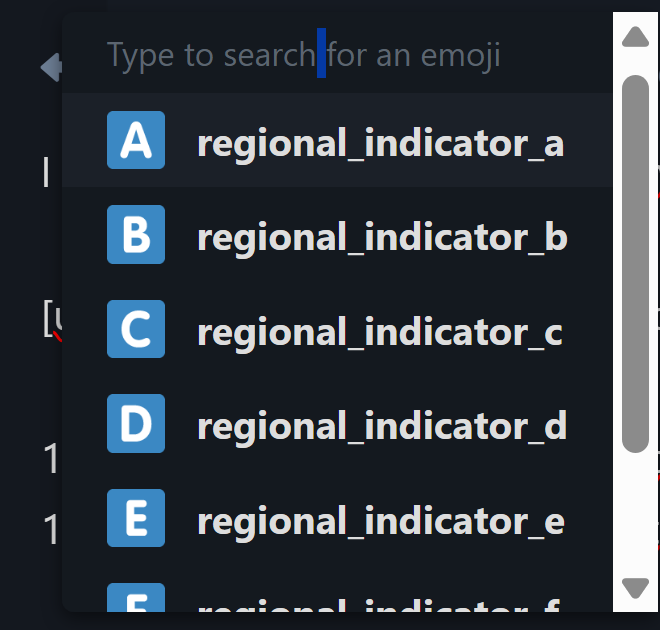
Task: Select the blue A emoji icon
Action: coord(135,141)
